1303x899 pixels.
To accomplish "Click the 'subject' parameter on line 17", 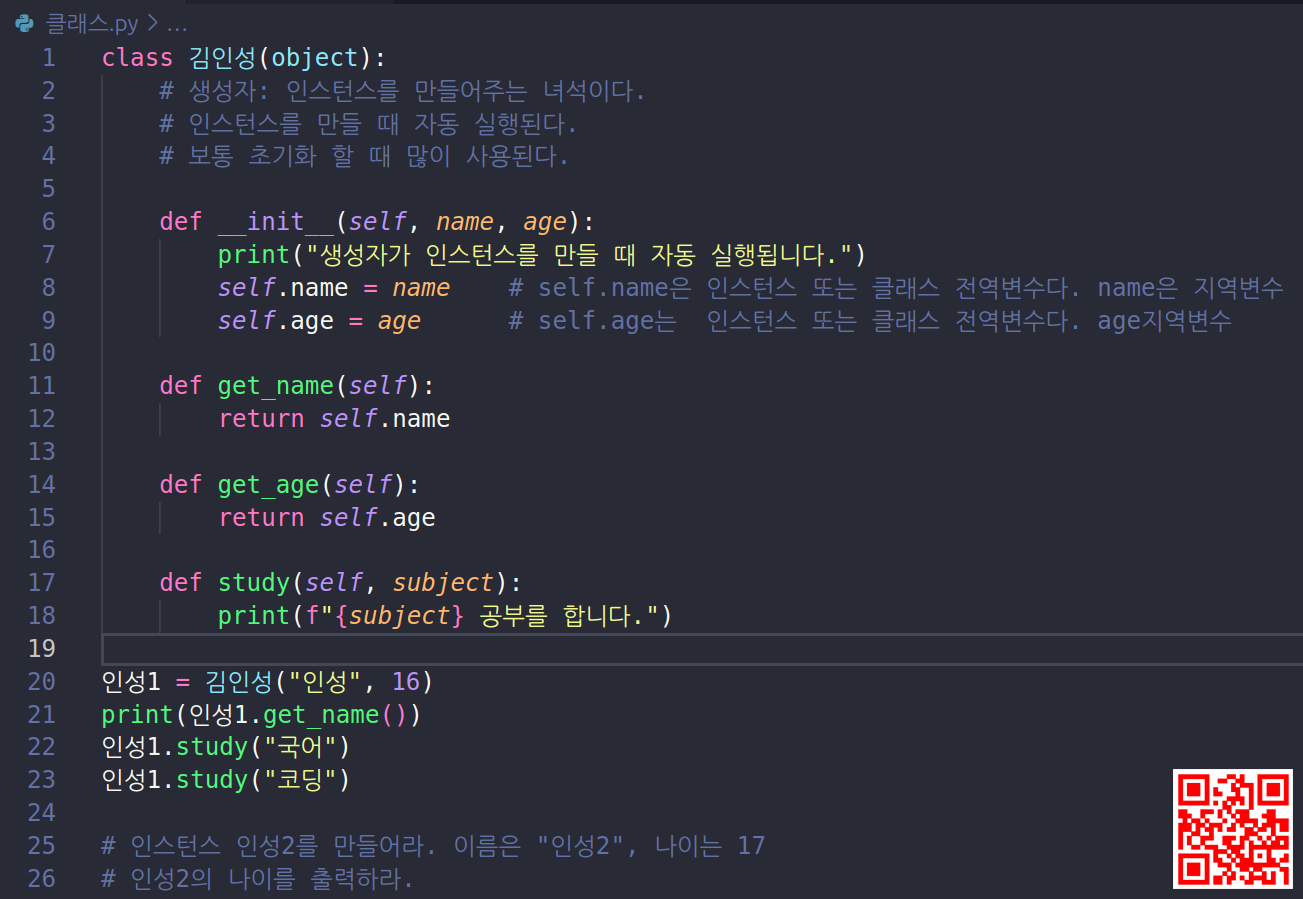I will [x=444, y=583].
